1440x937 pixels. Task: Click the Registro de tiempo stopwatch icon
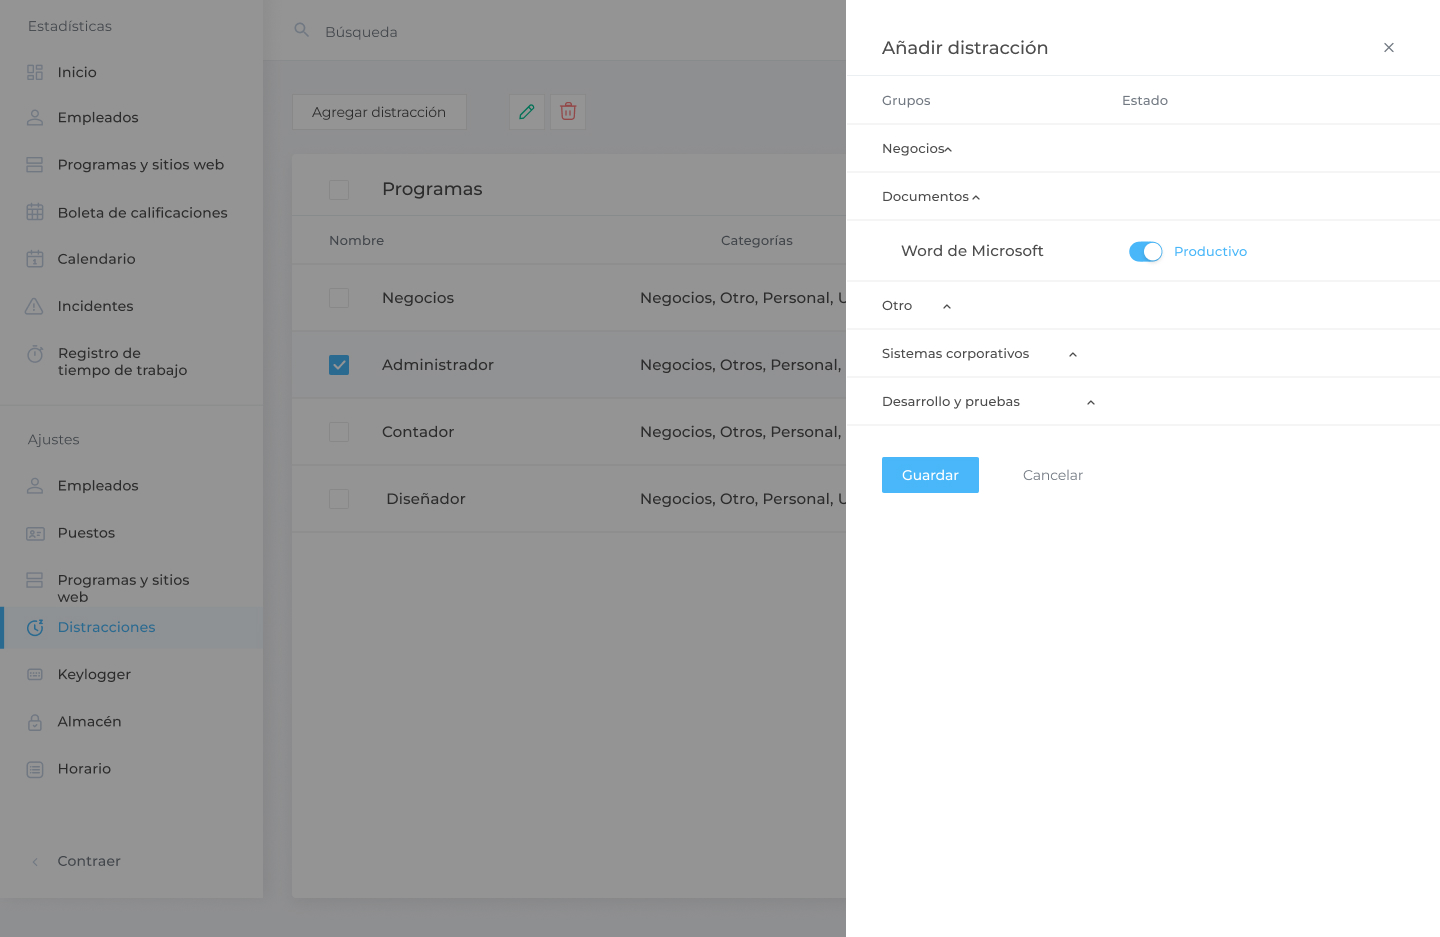[35, 354]
